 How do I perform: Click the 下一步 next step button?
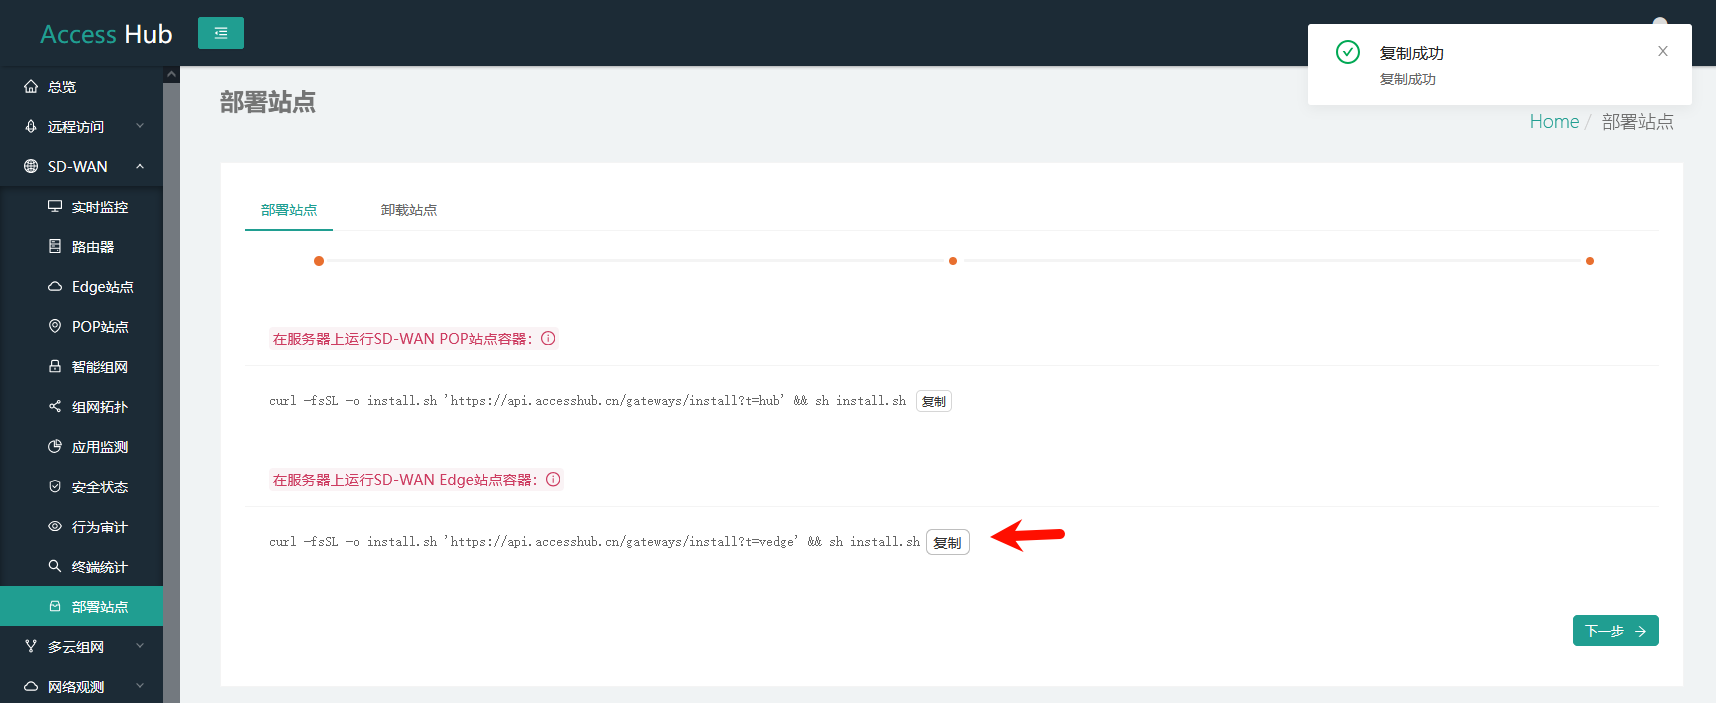[x=1615, y=631]
